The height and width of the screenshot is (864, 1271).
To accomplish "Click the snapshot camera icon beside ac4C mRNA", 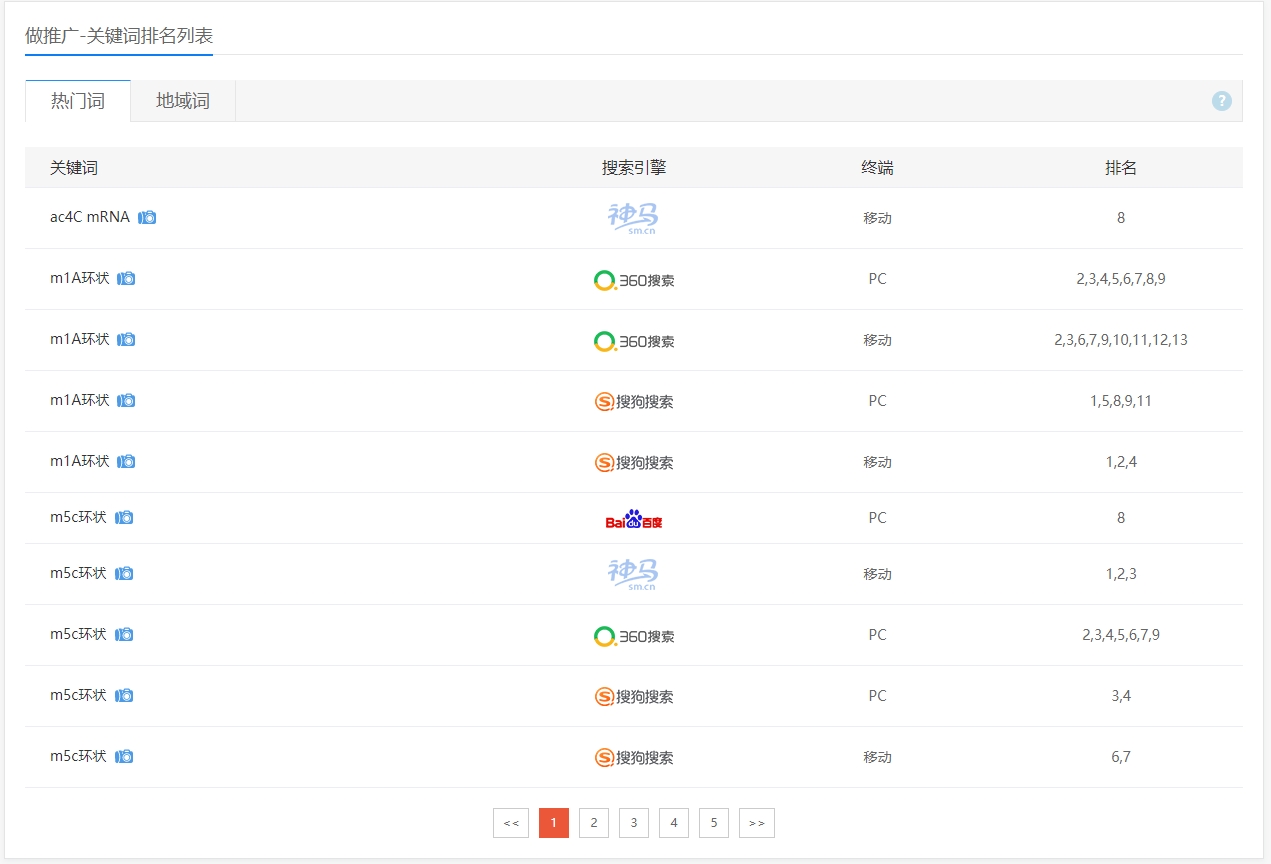I will click(147, 217).
